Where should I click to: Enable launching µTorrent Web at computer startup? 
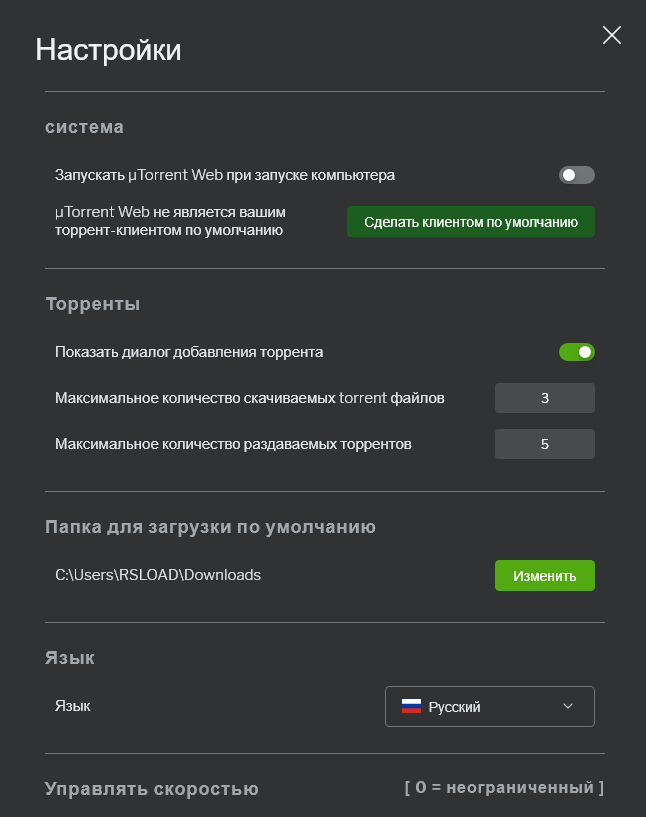(576, 175)
